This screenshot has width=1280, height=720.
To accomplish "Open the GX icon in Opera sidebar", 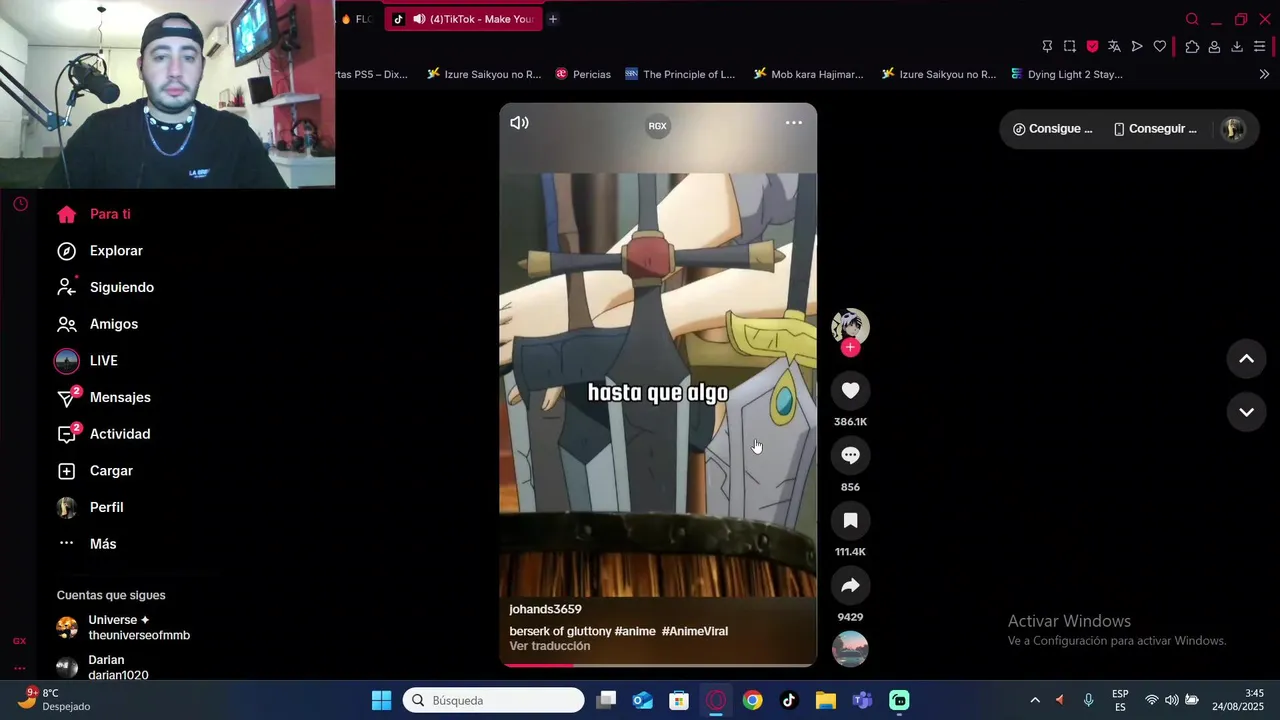I will pos(19,641).
